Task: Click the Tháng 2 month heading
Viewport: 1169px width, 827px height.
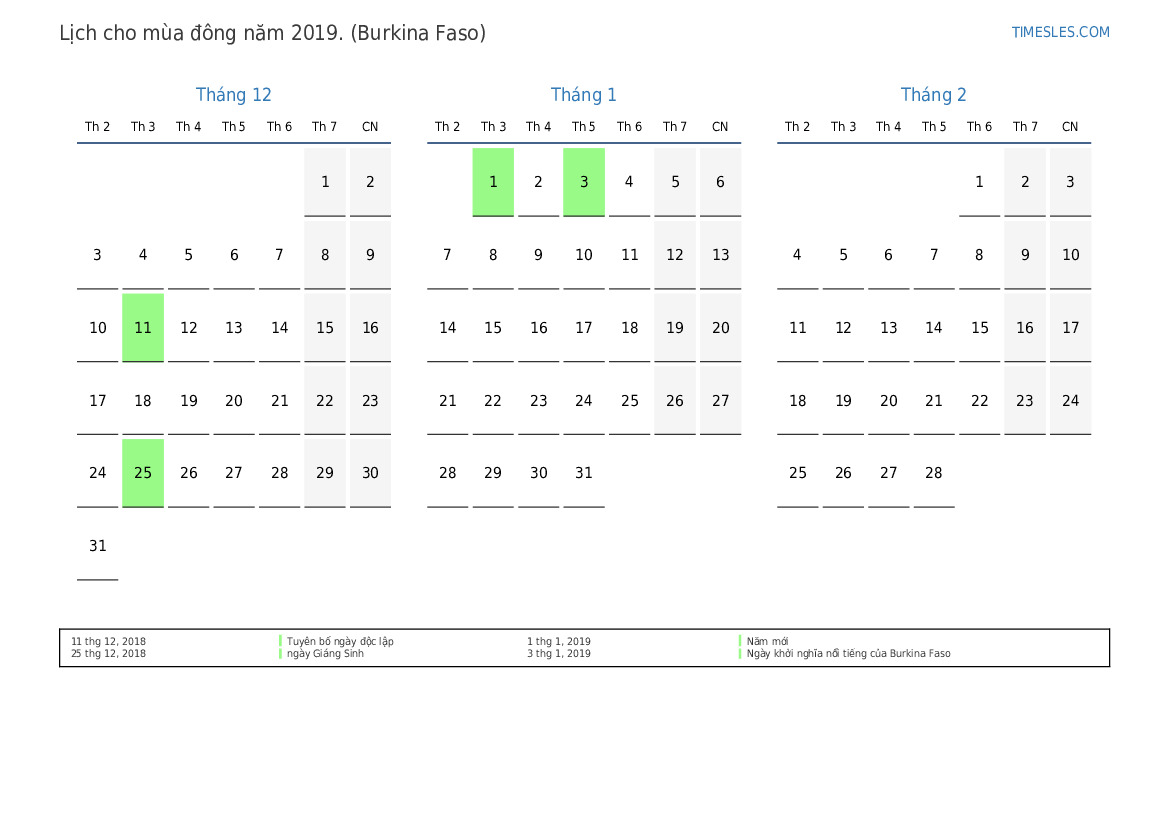Action: [933, 95]
